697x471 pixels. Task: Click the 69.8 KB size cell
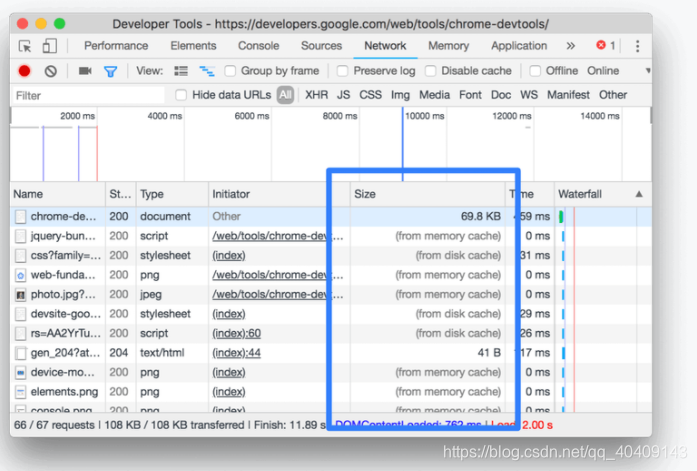click(481, 216)
